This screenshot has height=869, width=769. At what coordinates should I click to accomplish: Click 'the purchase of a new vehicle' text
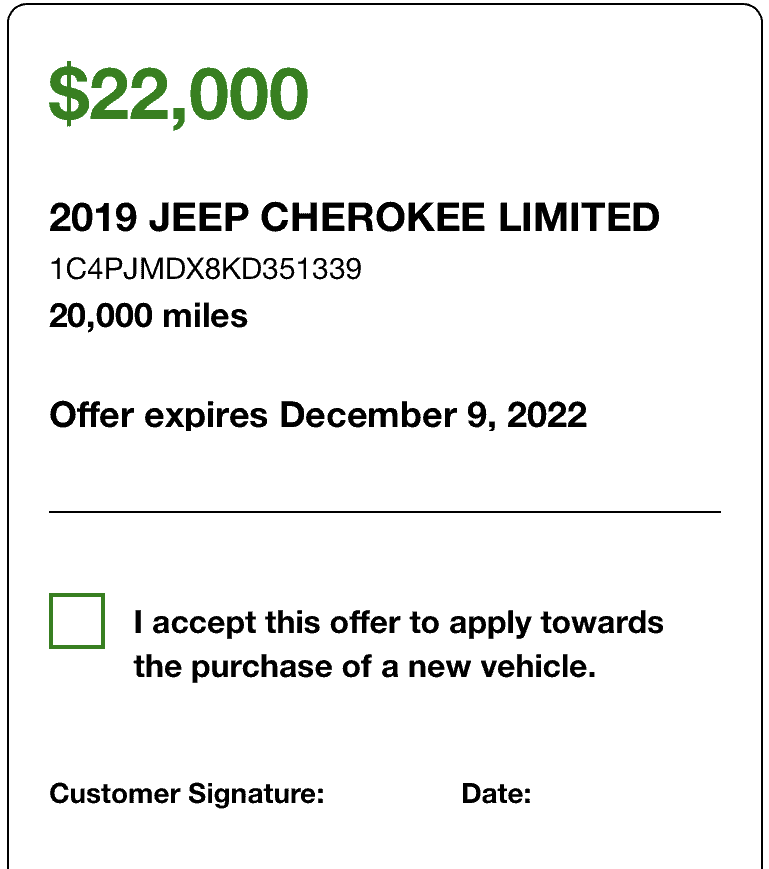point(365,666)
